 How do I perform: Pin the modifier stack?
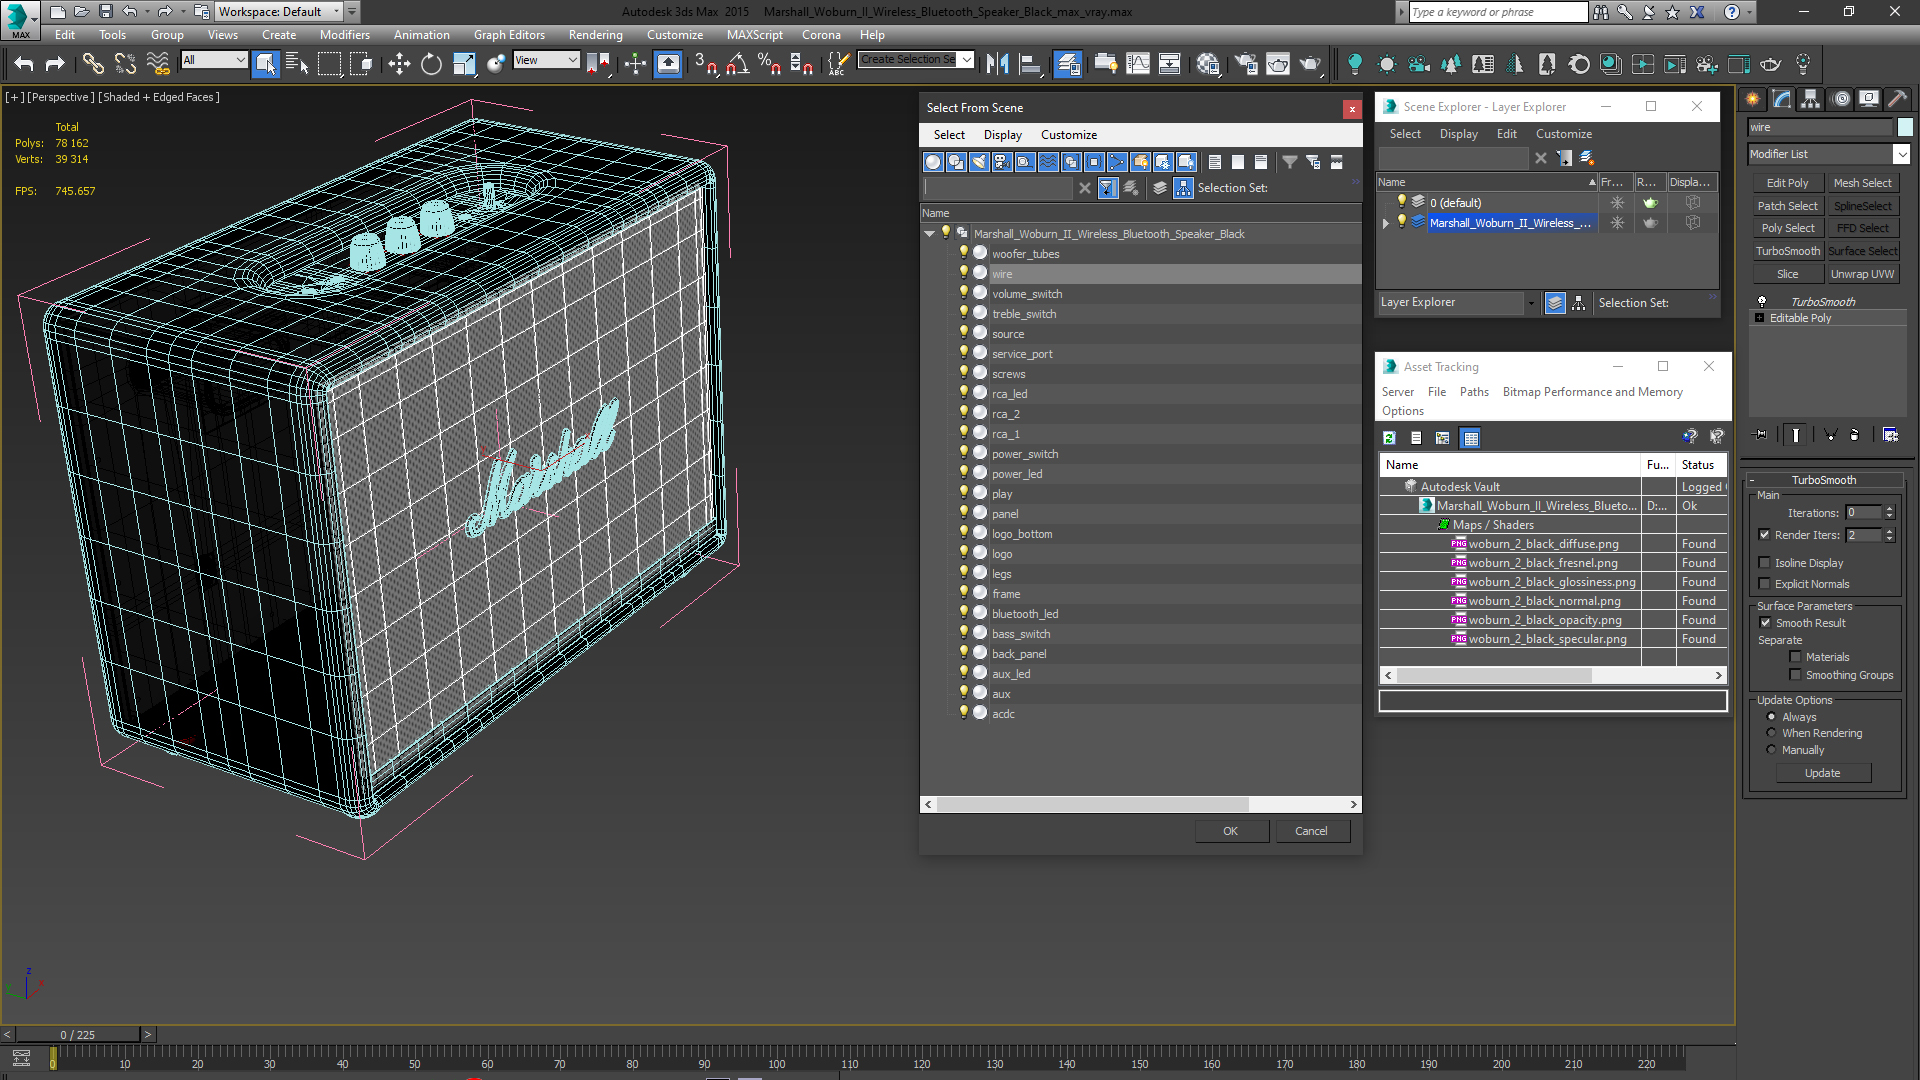point(1761,434)
